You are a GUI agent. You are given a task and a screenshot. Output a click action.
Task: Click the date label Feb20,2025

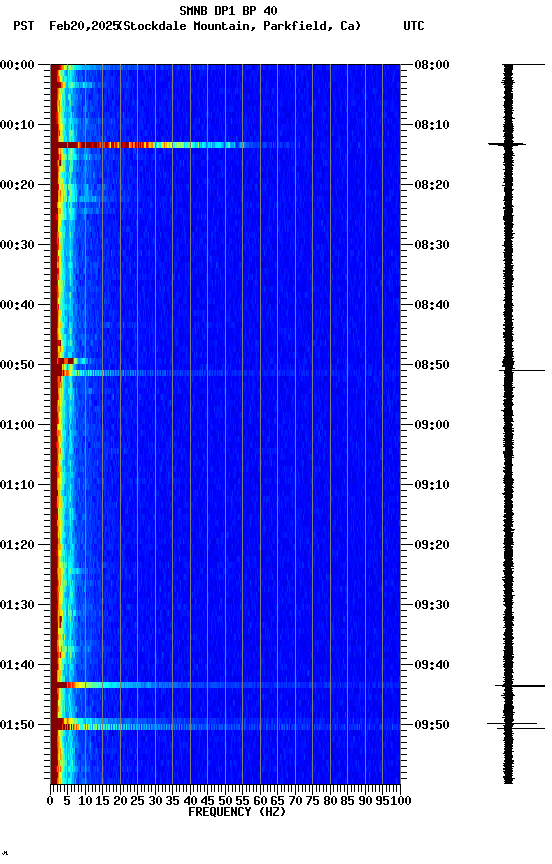pyautogui.click(x=84, y=26)
